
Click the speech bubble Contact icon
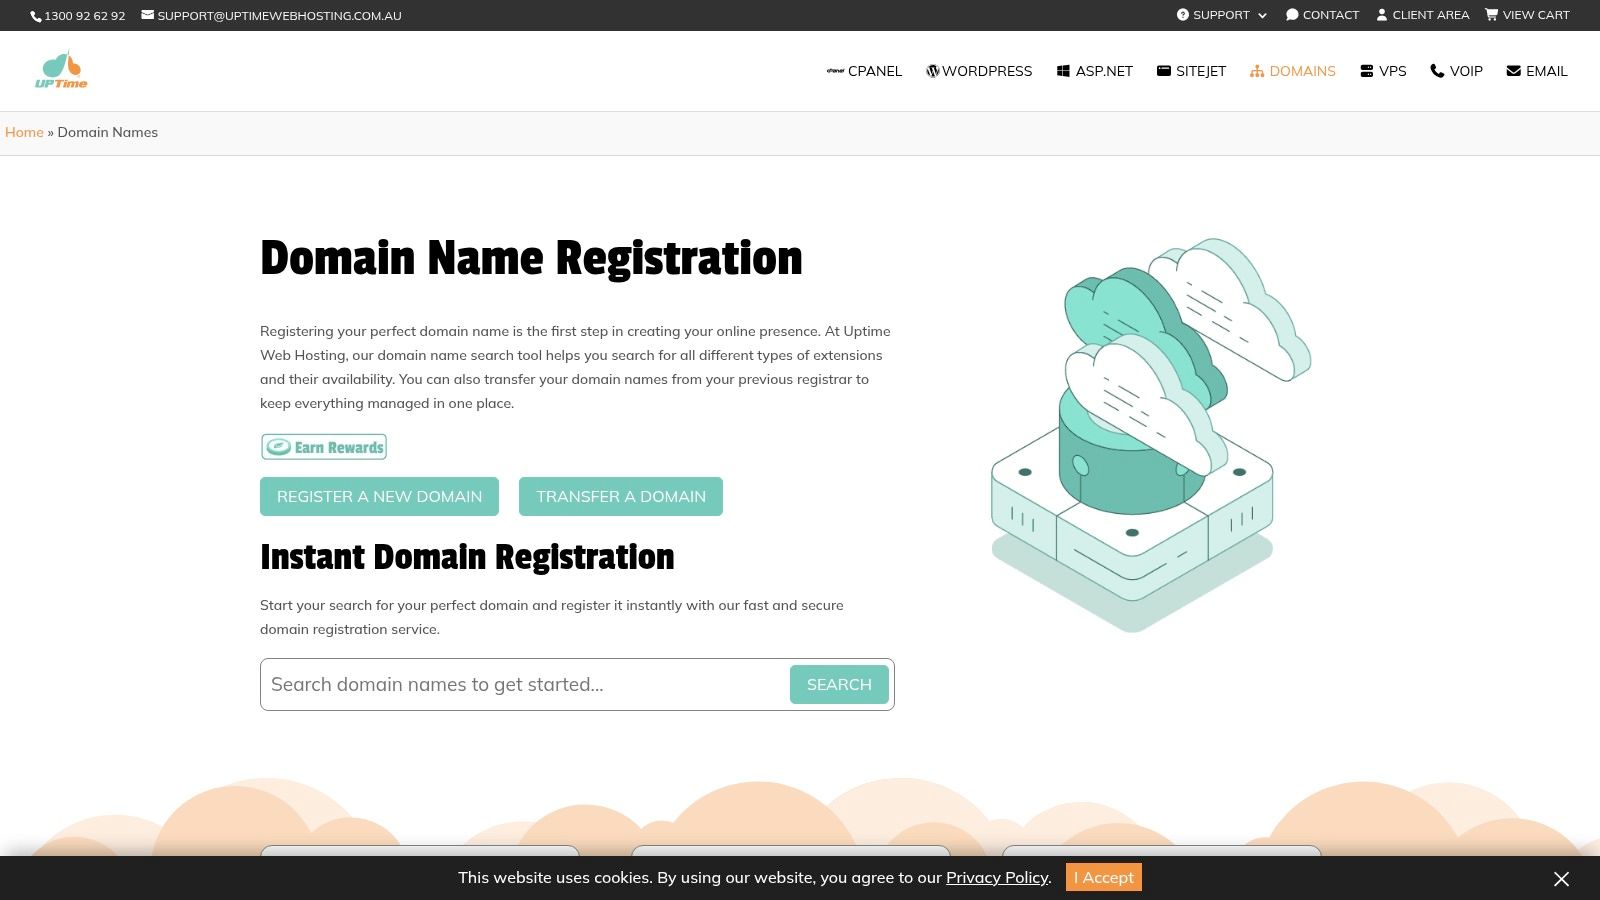pos(1292,15)
